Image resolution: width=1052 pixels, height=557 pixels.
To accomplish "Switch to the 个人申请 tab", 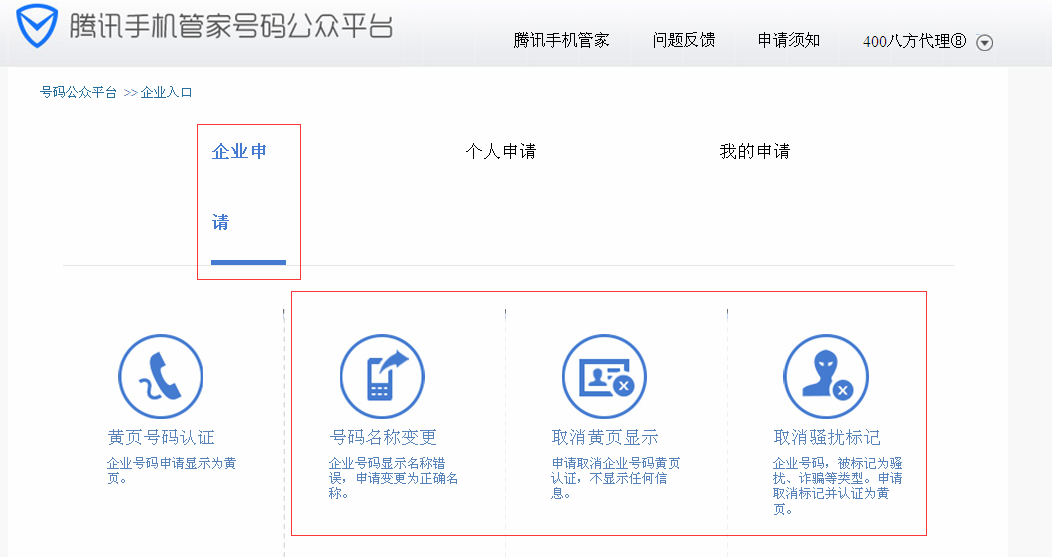I will (501, 152).
